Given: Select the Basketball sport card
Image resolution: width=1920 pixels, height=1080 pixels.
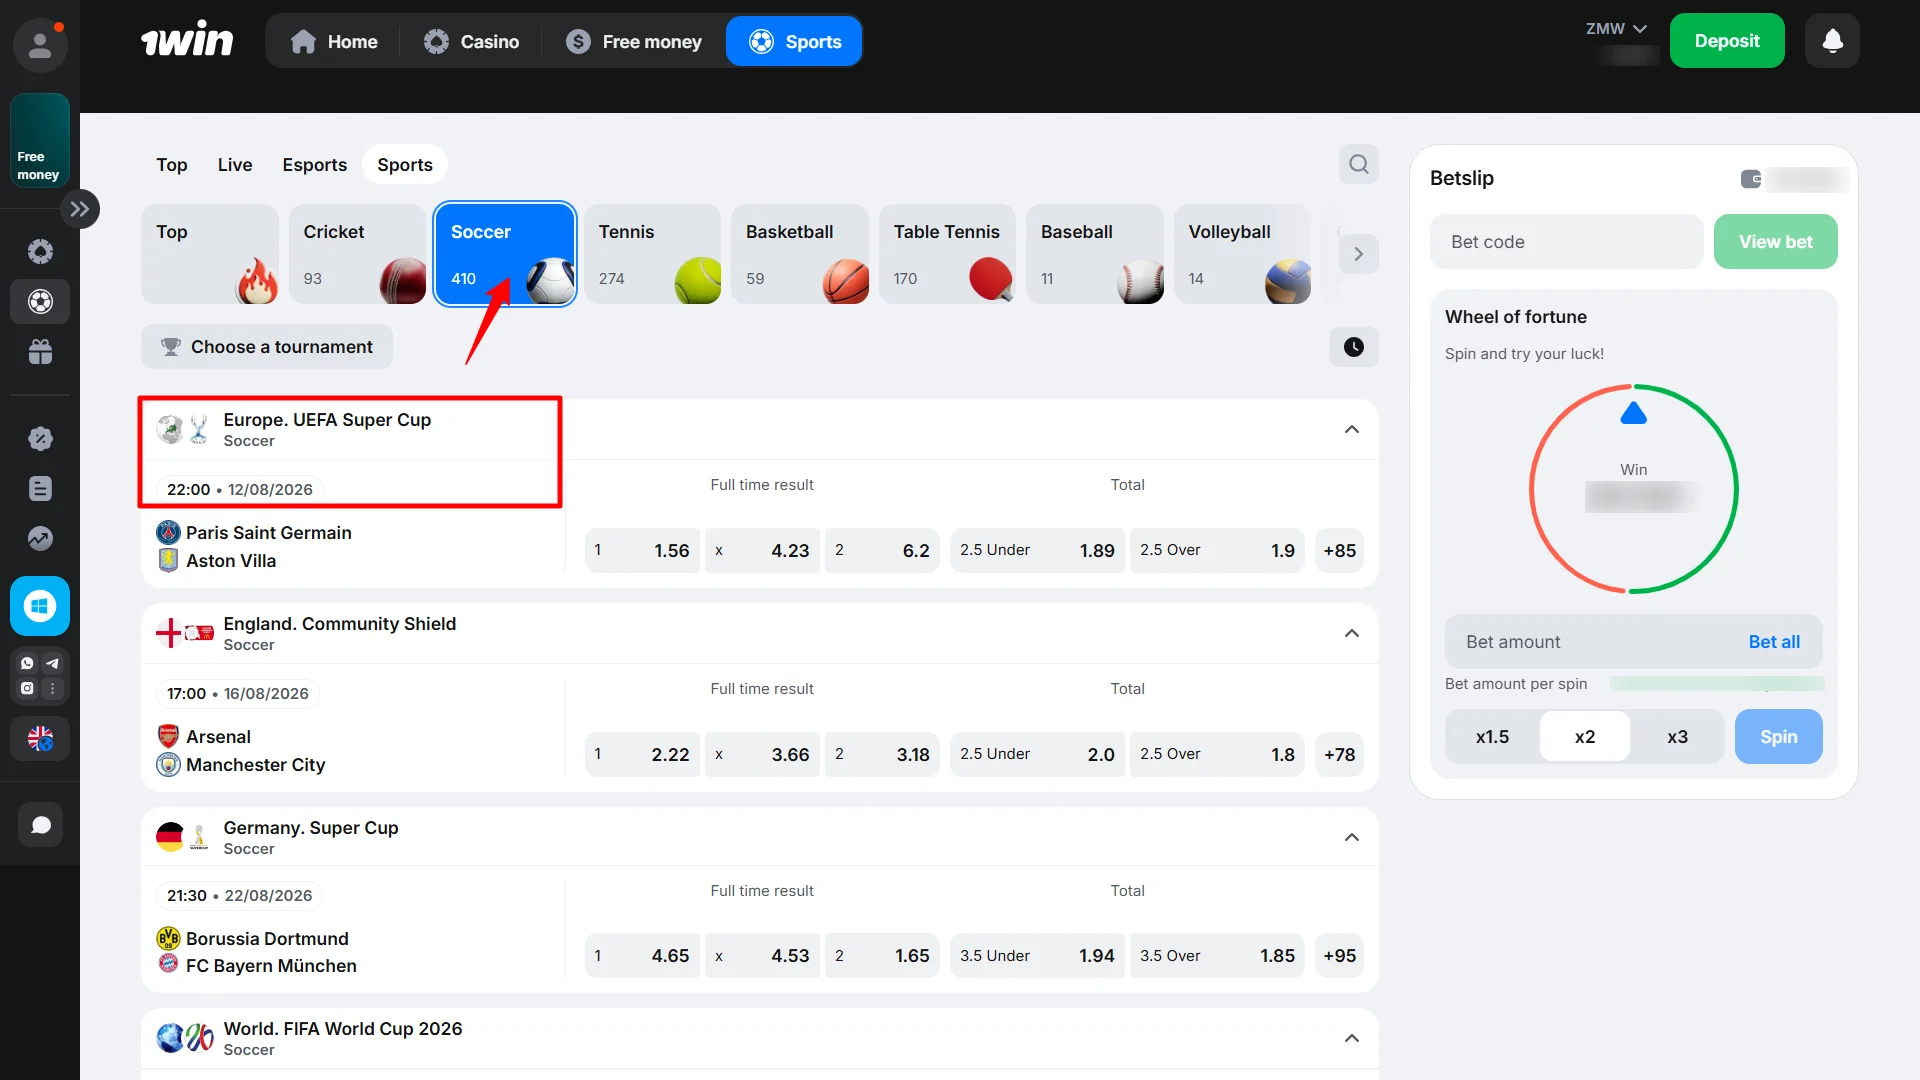Looking at the screenshot, I should (x=800, y=254).
